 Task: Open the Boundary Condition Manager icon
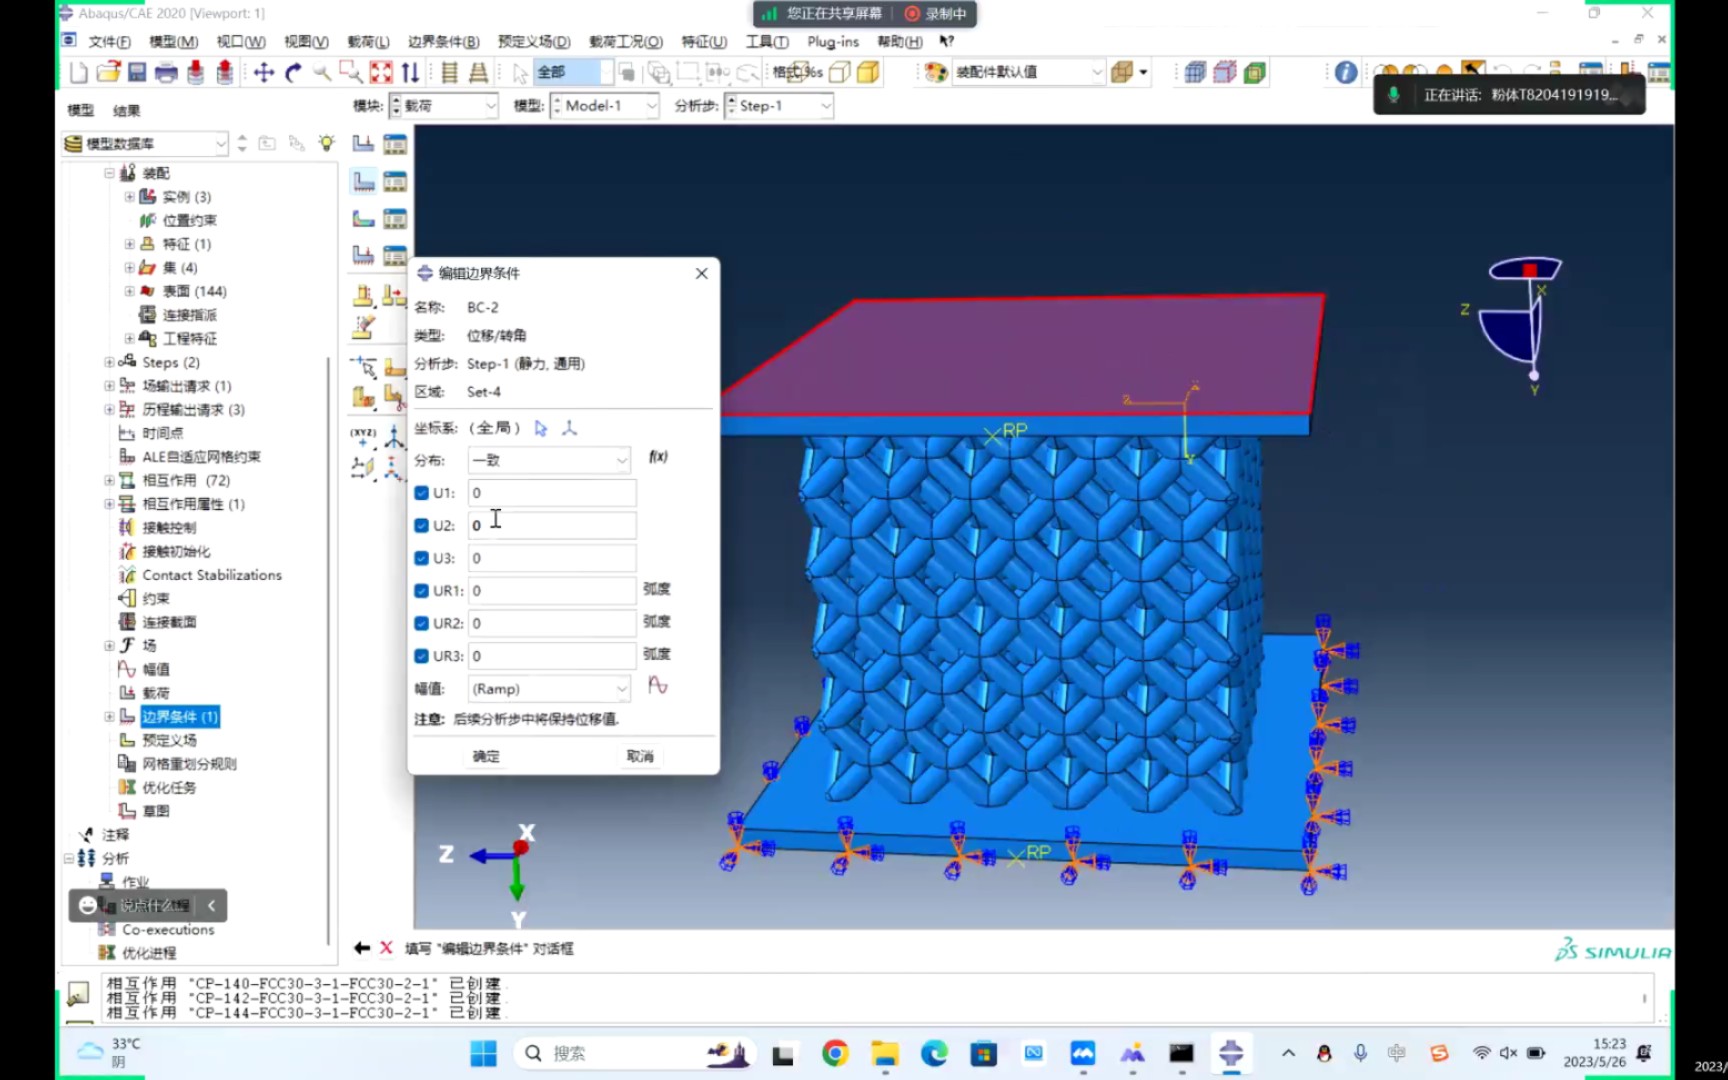pyautogui.click(x=395, y=181)
